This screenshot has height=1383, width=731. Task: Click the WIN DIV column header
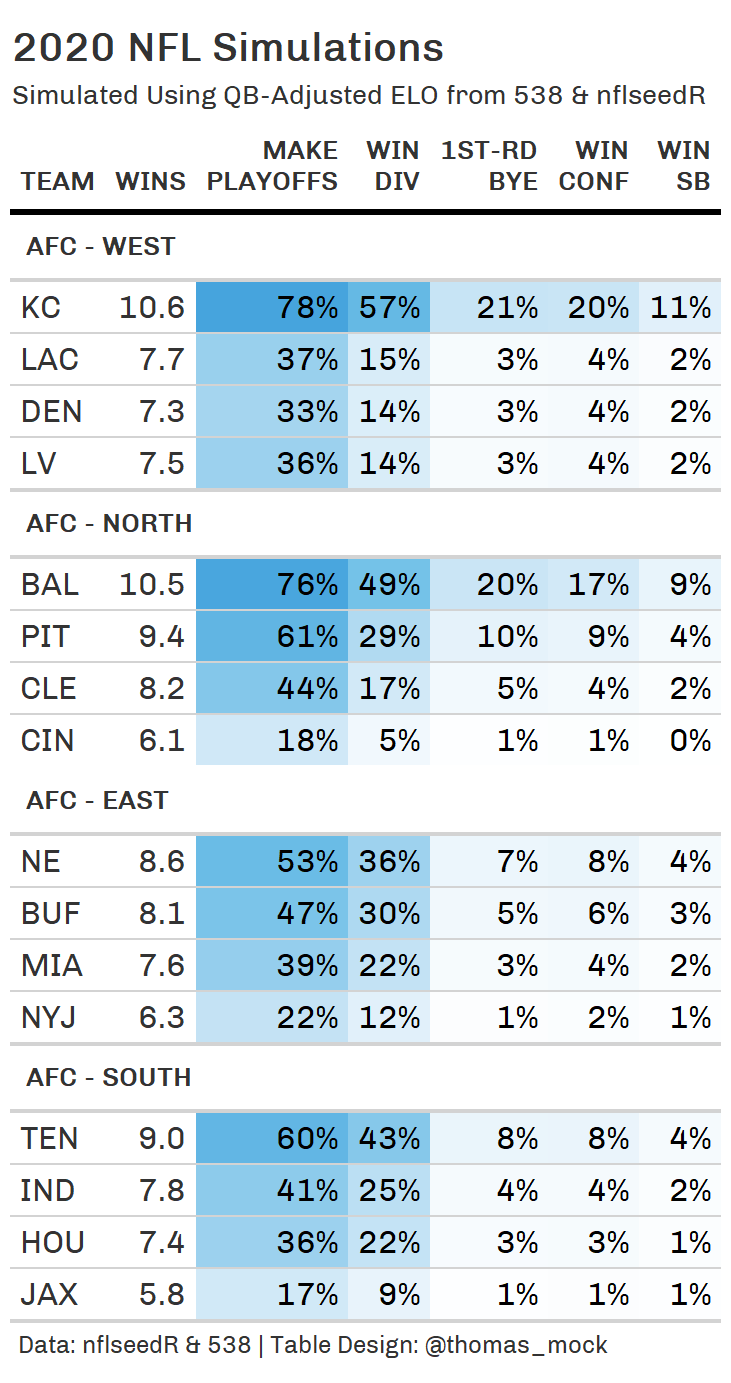(x=392, y=166)
